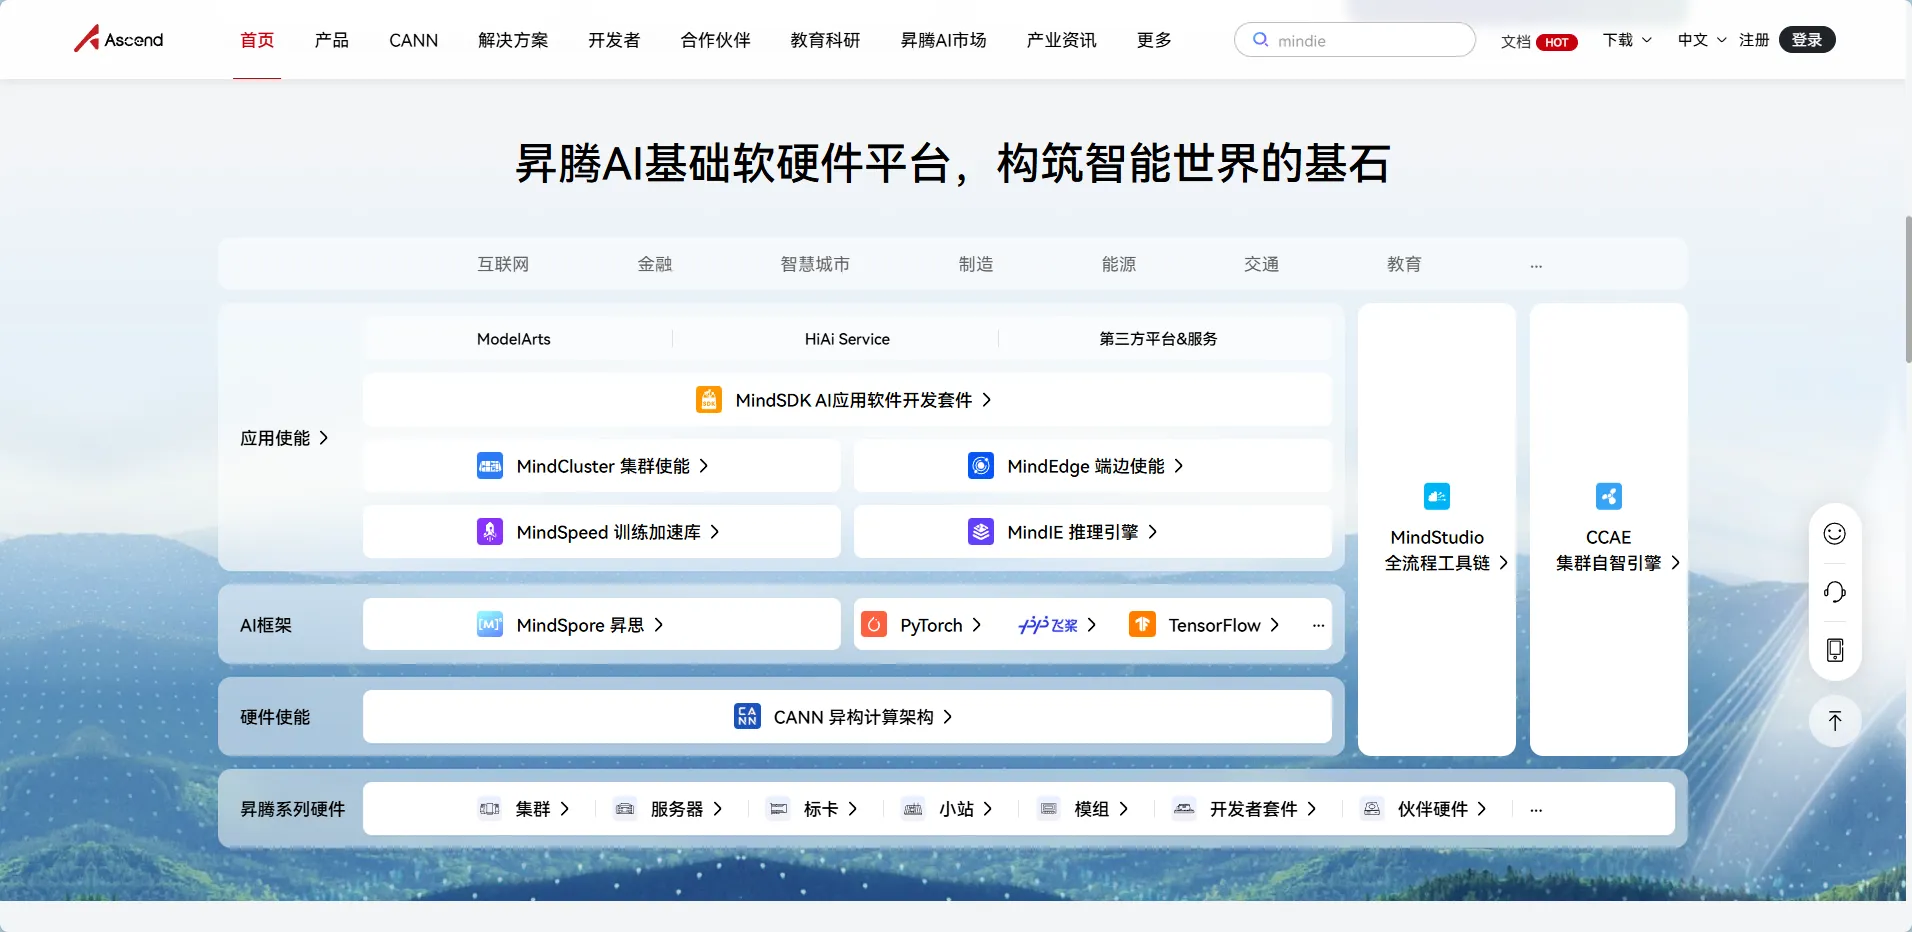The image size is (1912, 932).
Task: Click the CCAE 集群自智引擎 icon
Action: 1608,496
